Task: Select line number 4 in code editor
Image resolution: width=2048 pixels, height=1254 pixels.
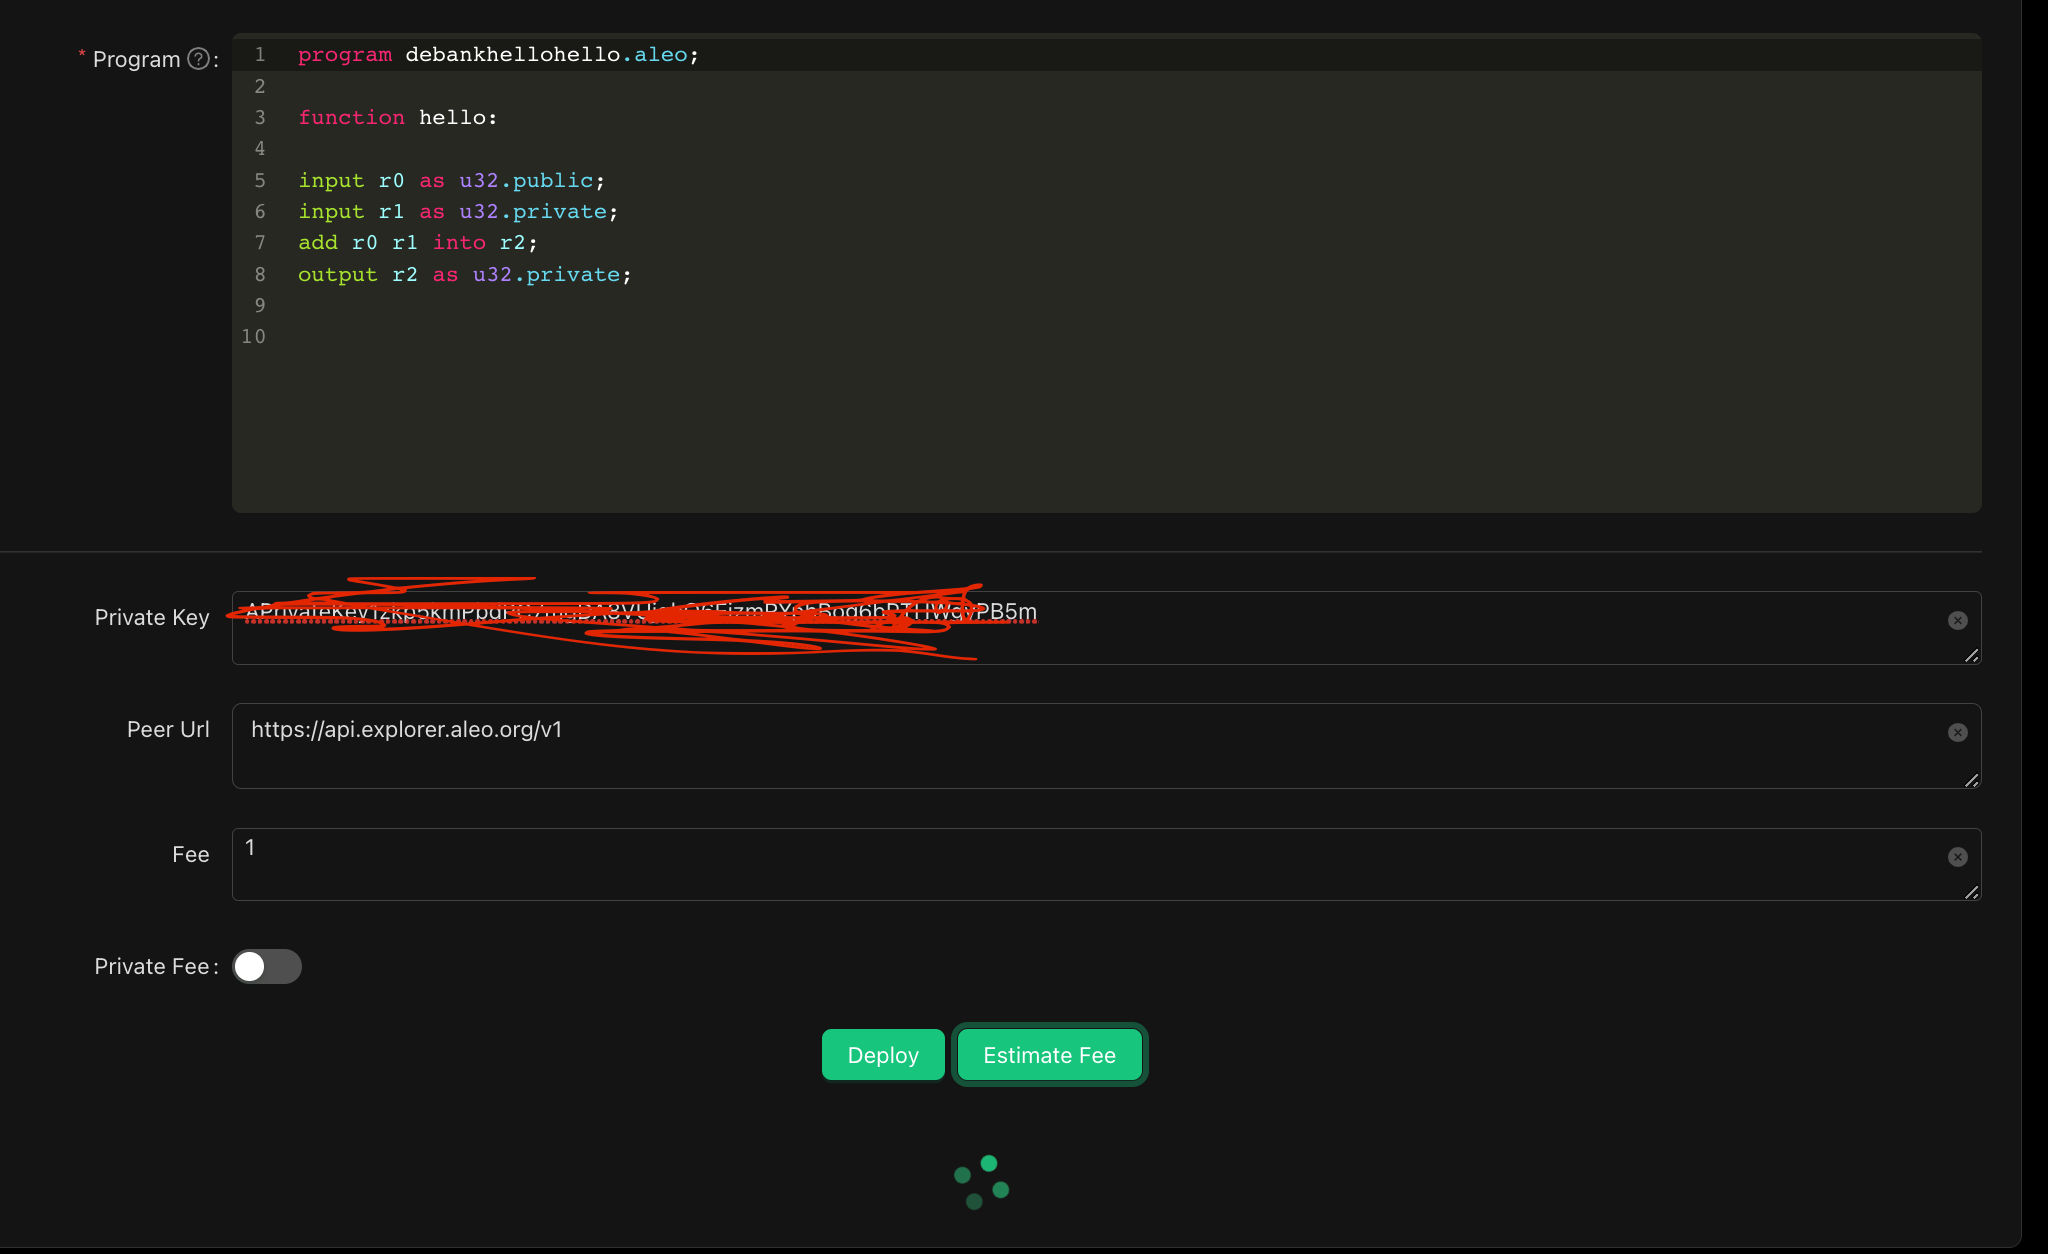Action: (260, 149)
